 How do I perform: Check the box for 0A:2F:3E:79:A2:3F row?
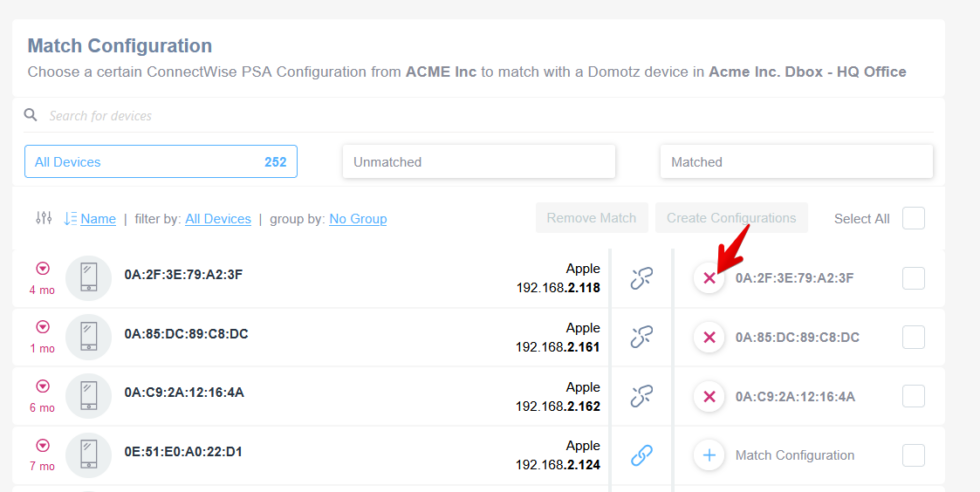pyautogui.click(x=913, y=279)
